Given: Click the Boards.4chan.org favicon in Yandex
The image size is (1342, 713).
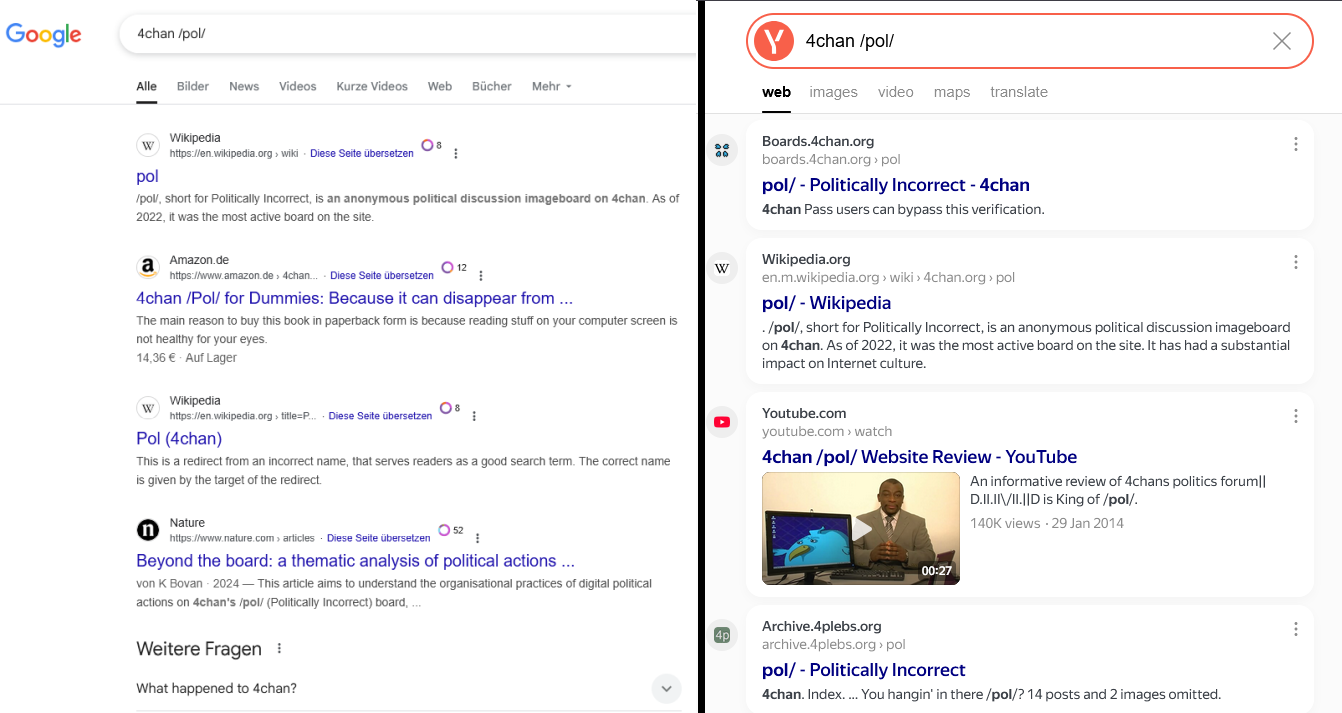Looking at the screenshot, I should pyautogui.click(x=722, y=151).
